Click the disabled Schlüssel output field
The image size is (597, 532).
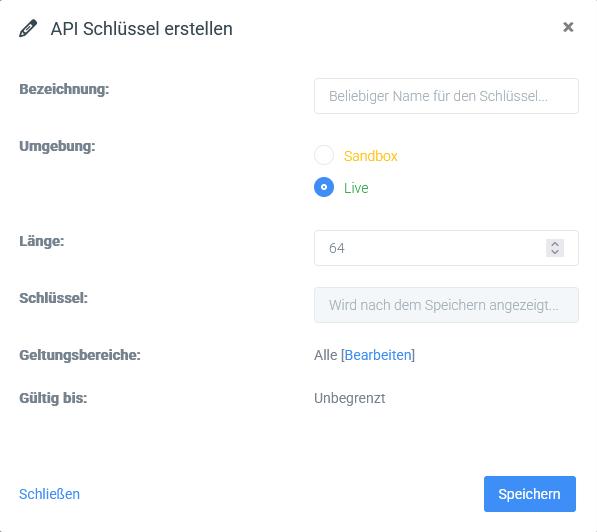(446, 305)
